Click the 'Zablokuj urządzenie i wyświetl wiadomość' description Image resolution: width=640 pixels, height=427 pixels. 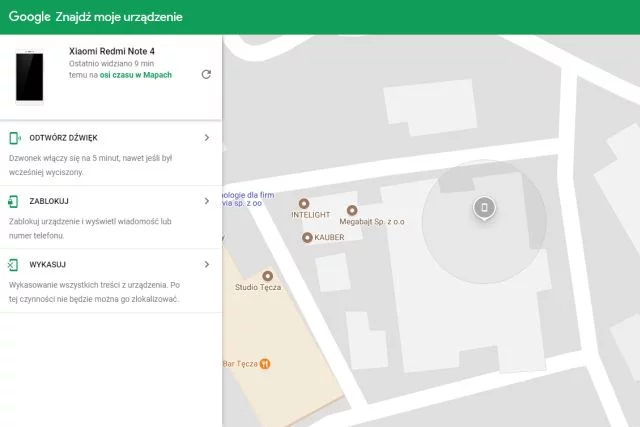click(x=90, y=228)
